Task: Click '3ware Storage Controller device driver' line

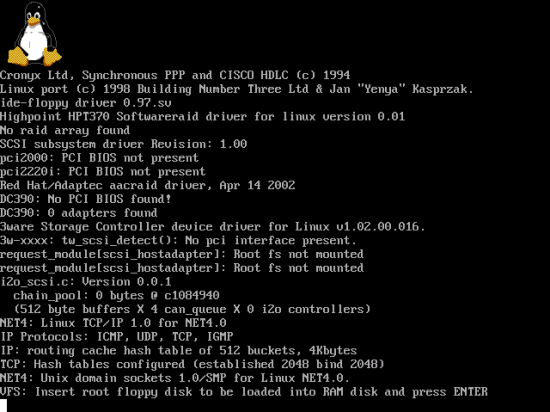Action: pos(213,227)
